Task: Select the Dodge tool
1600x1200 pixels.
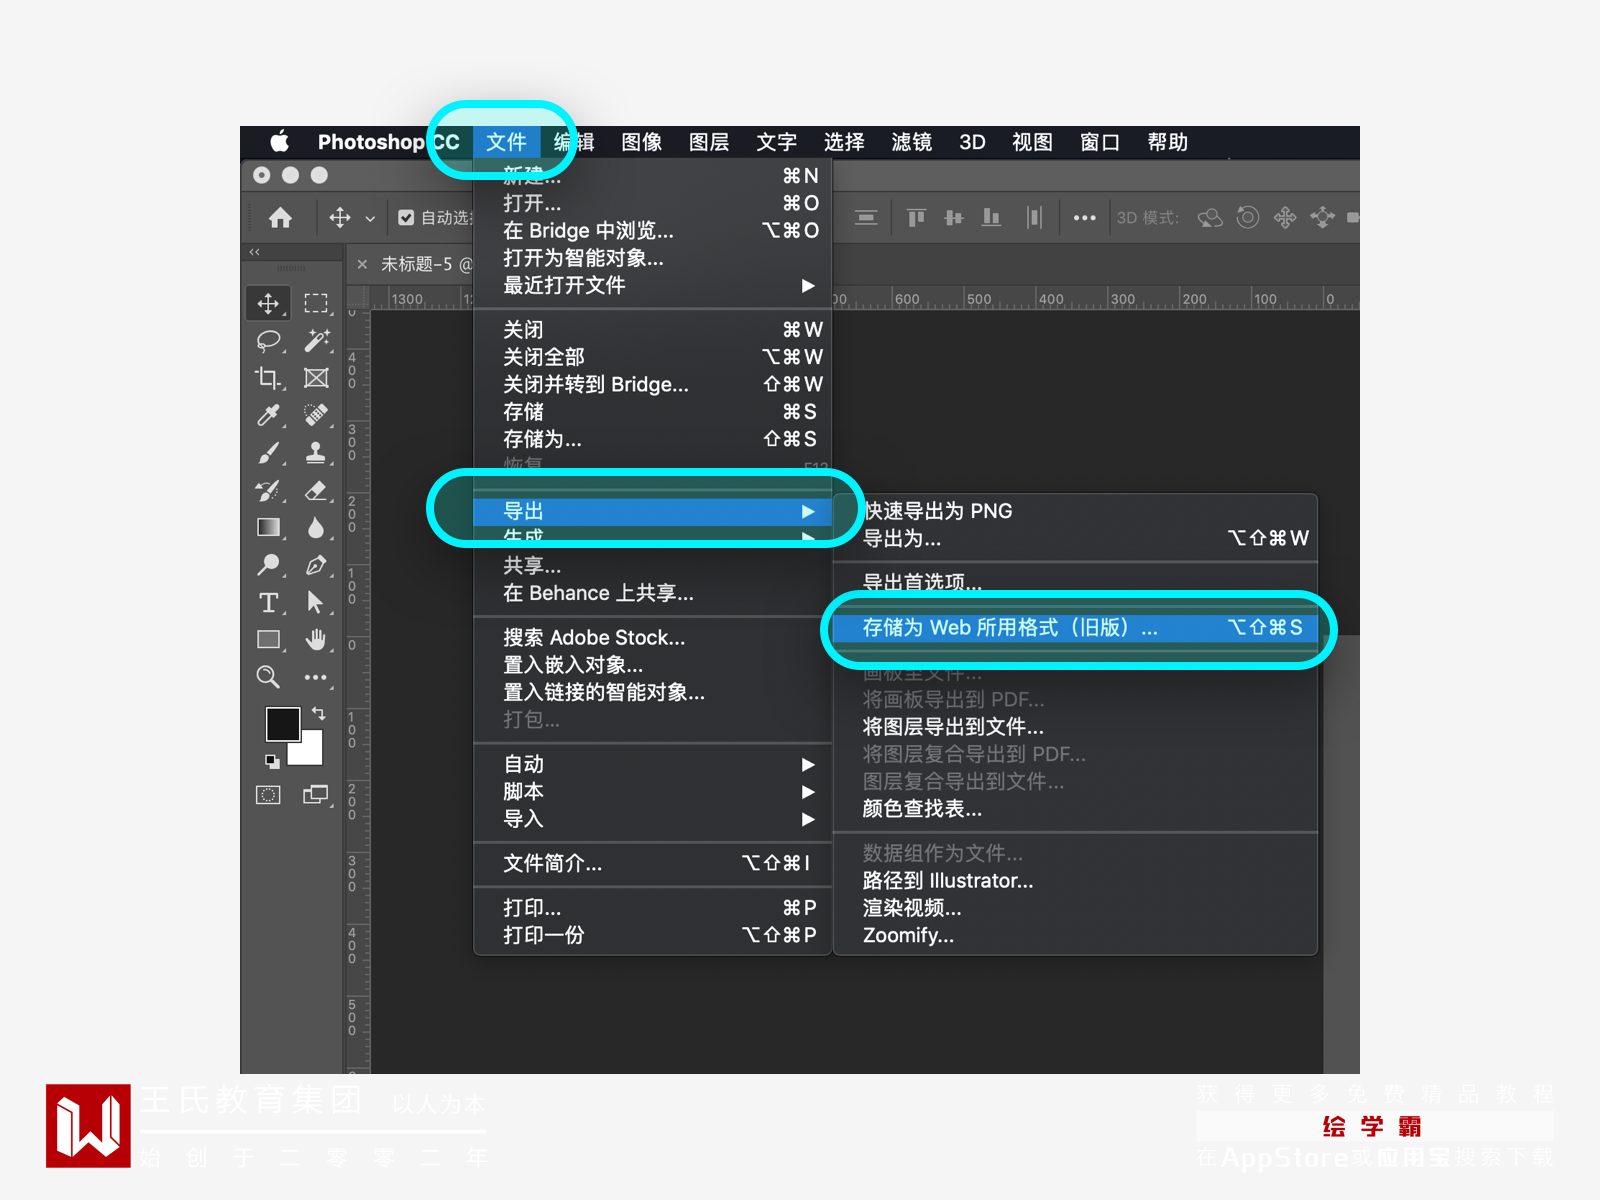Action: (268, 565)
